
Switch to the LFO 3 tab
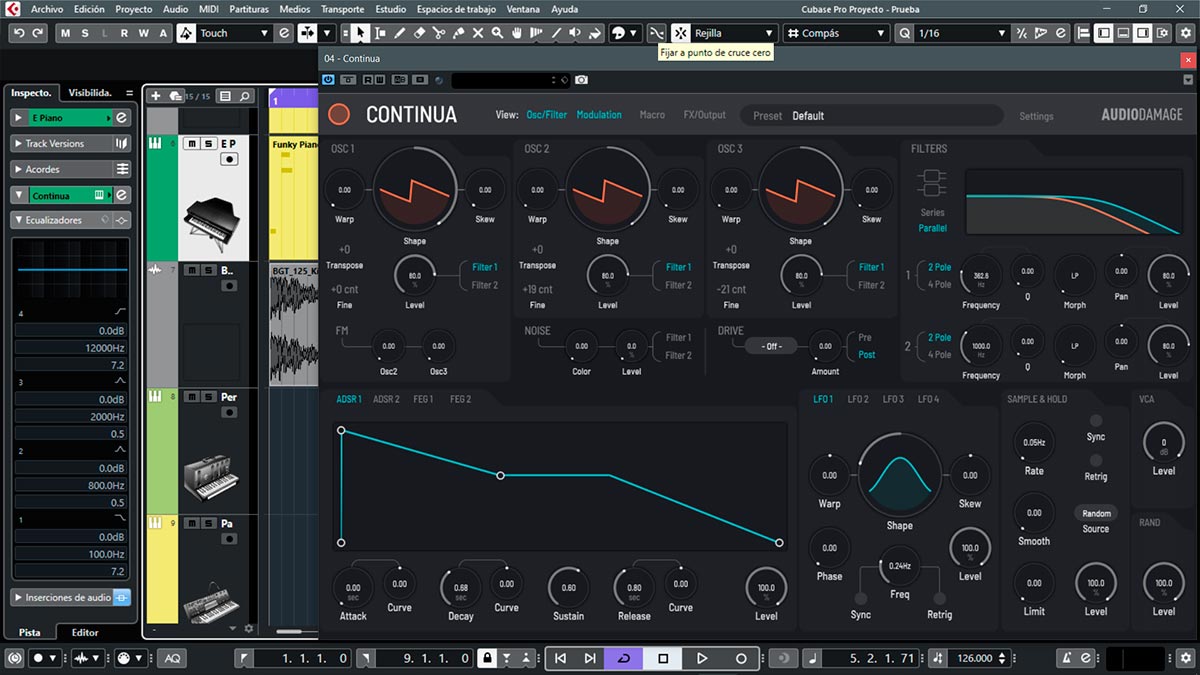coord(893,399)
